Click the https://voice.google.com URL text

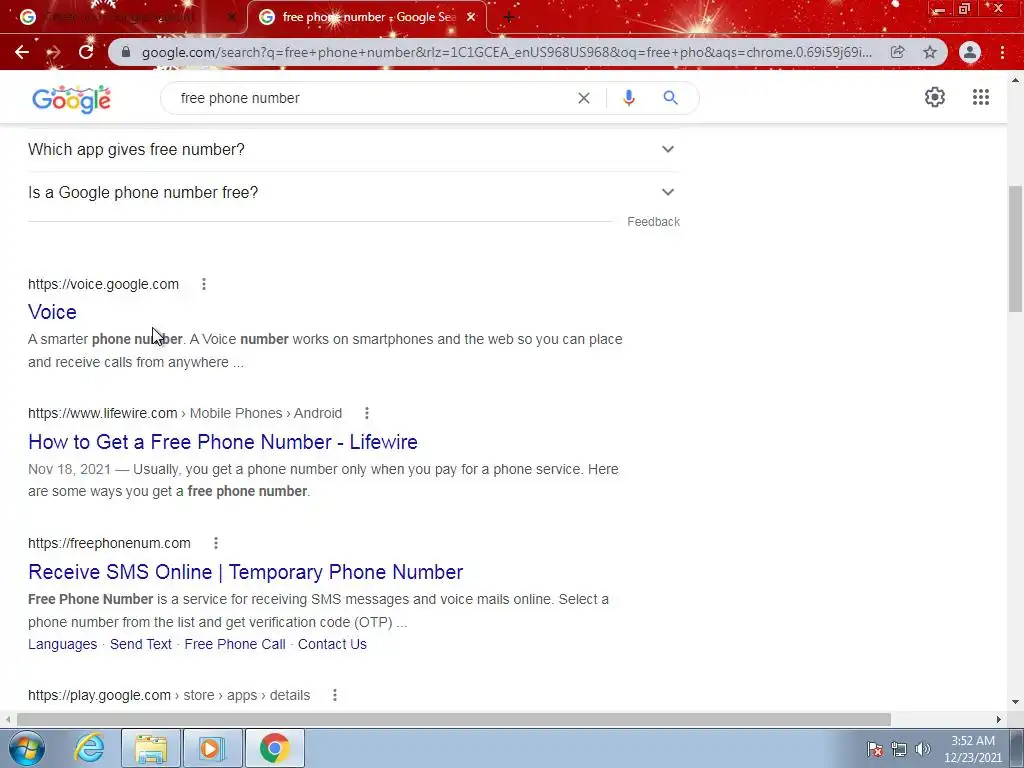[103, 284]
